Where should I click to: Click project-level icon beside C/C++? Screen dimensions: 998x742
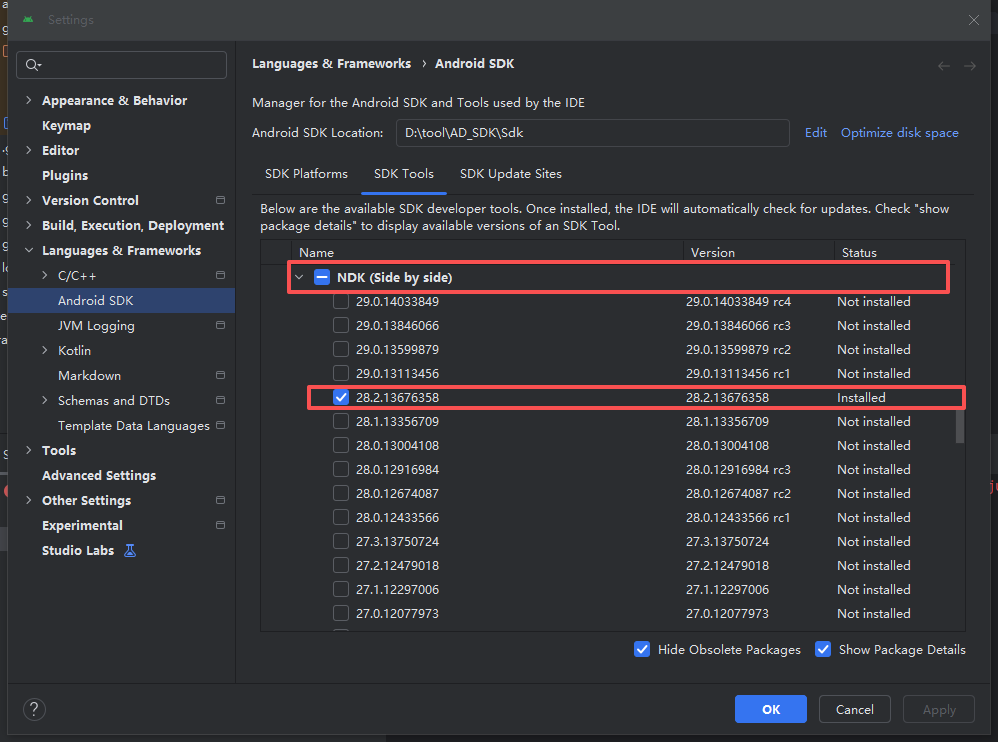tap(220, 275)
